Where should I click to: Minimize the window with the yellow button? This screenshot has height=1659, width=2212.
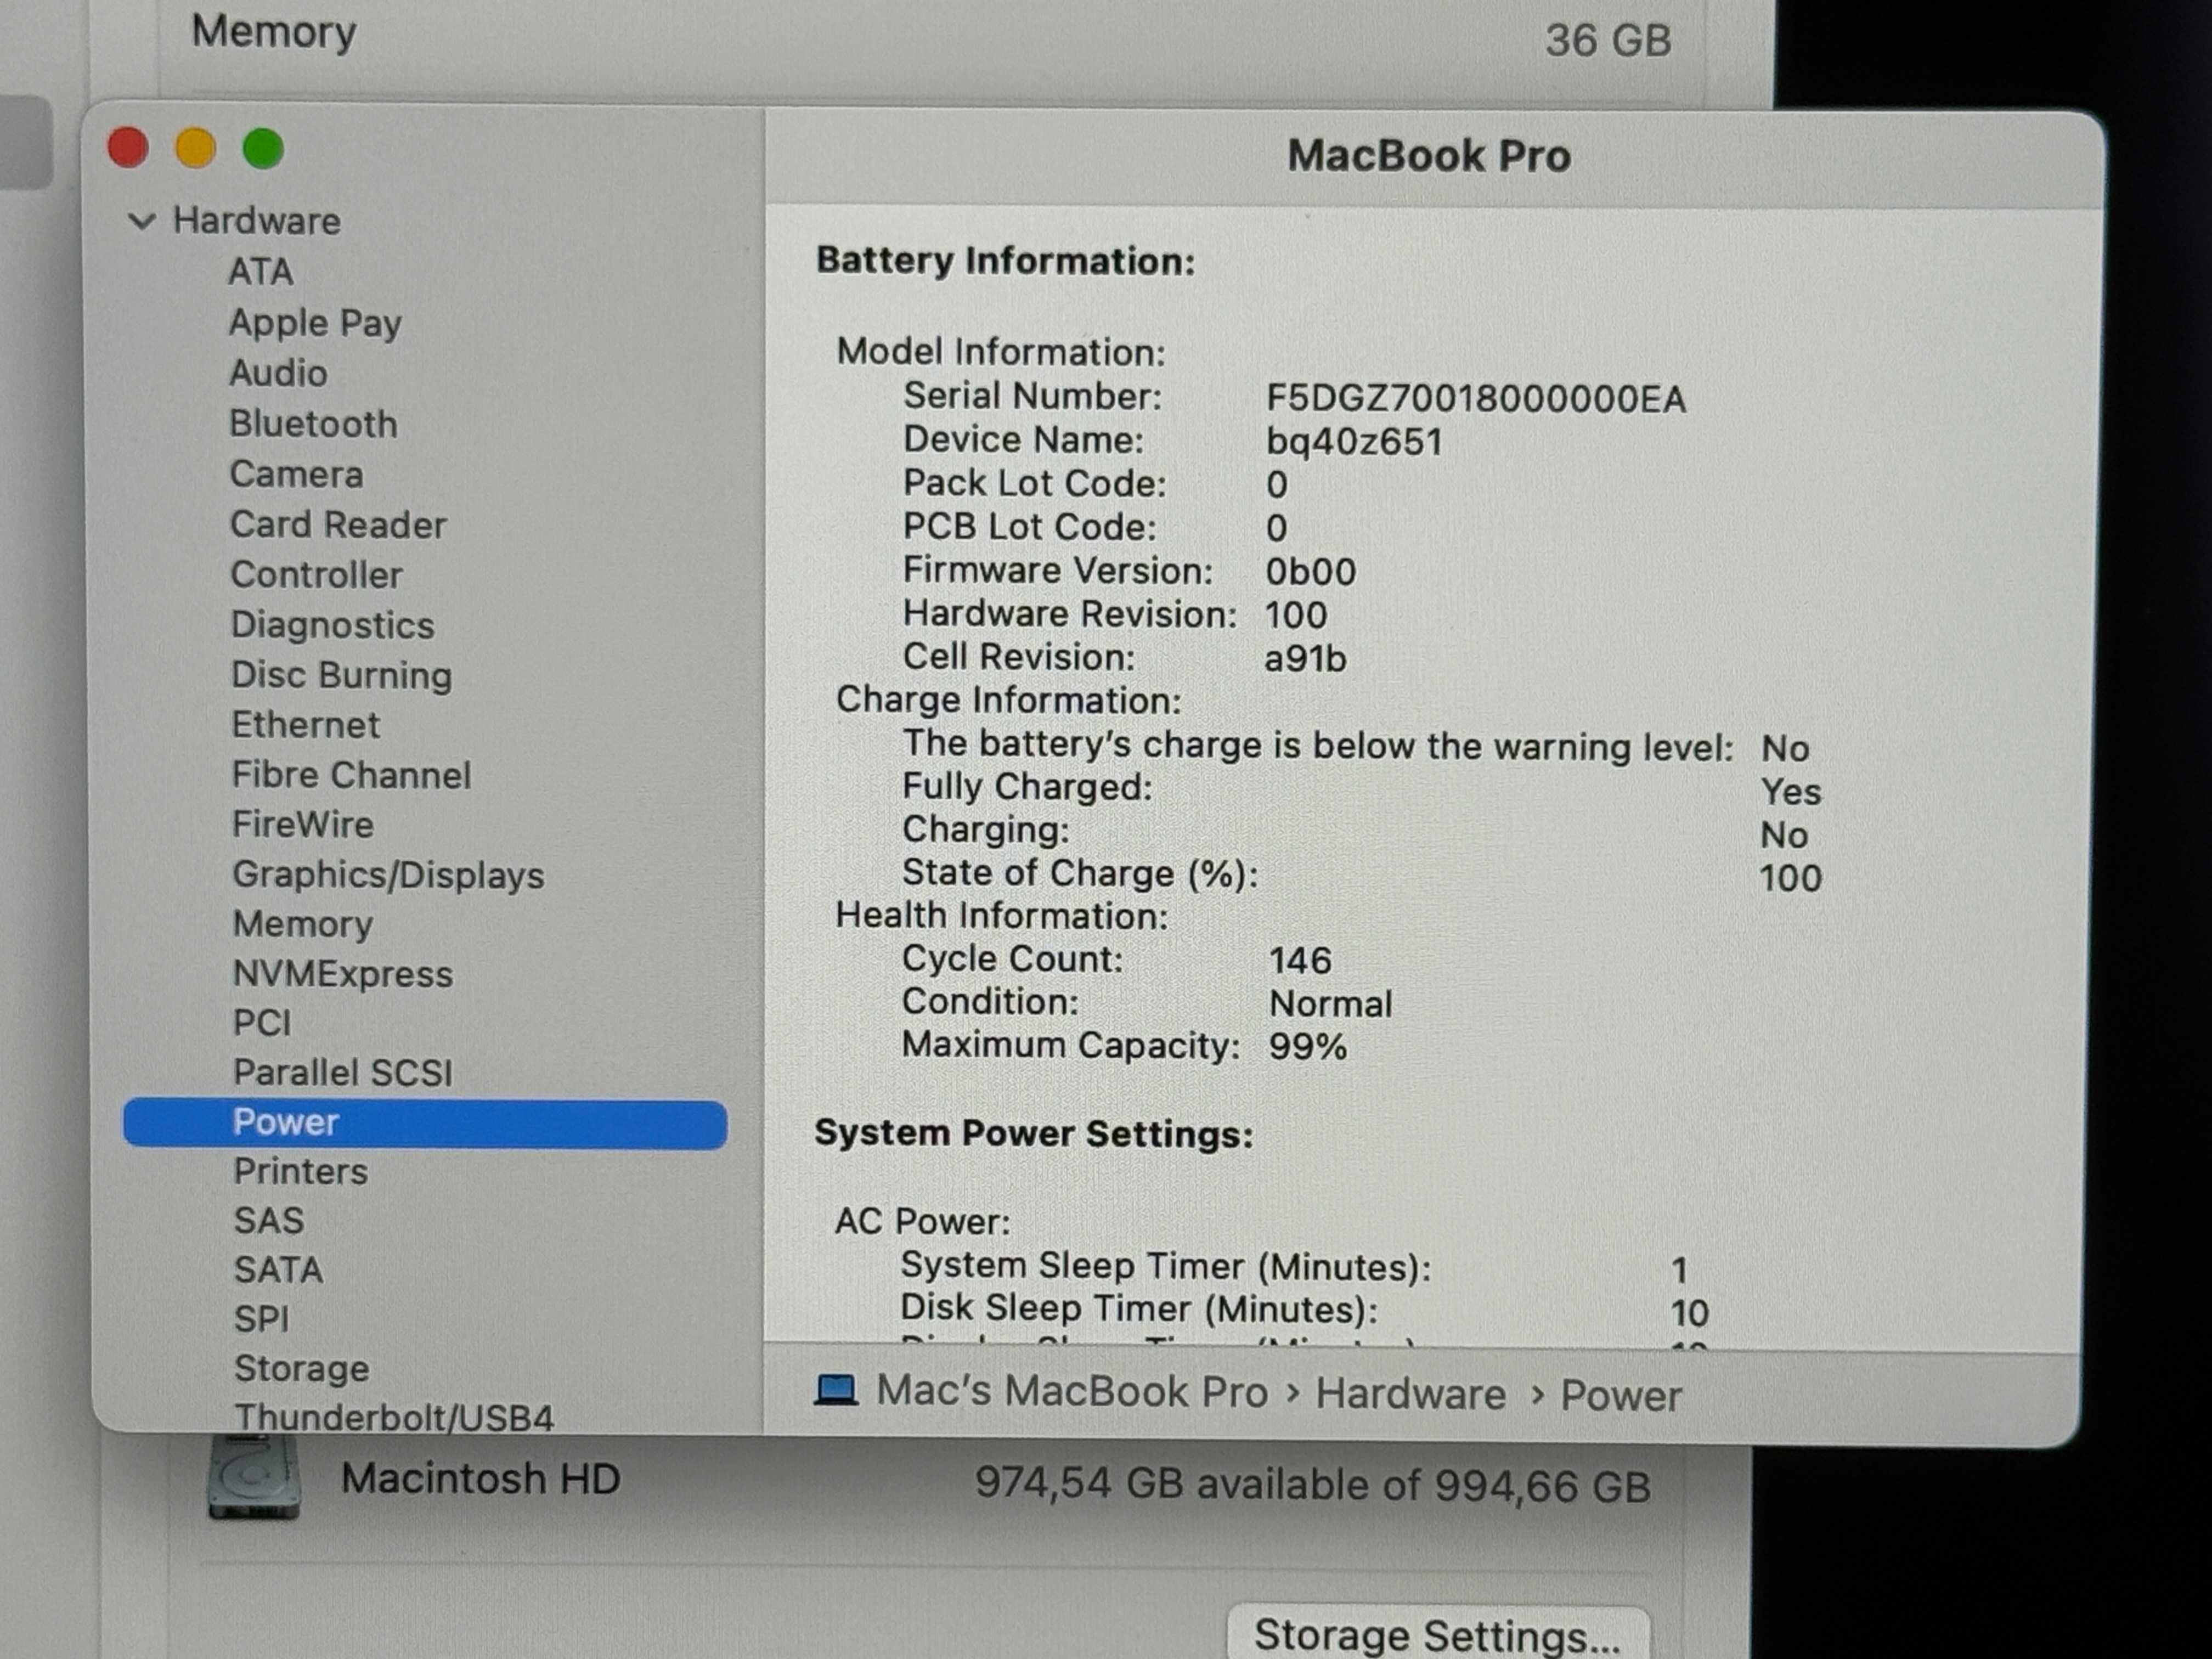196,148
